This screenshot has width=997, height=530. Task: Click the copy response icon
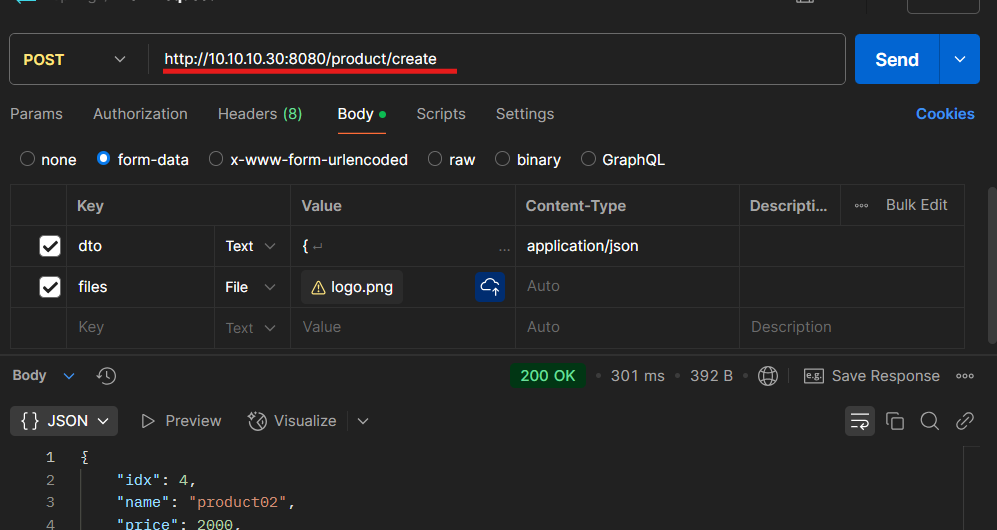click(895, 421)
